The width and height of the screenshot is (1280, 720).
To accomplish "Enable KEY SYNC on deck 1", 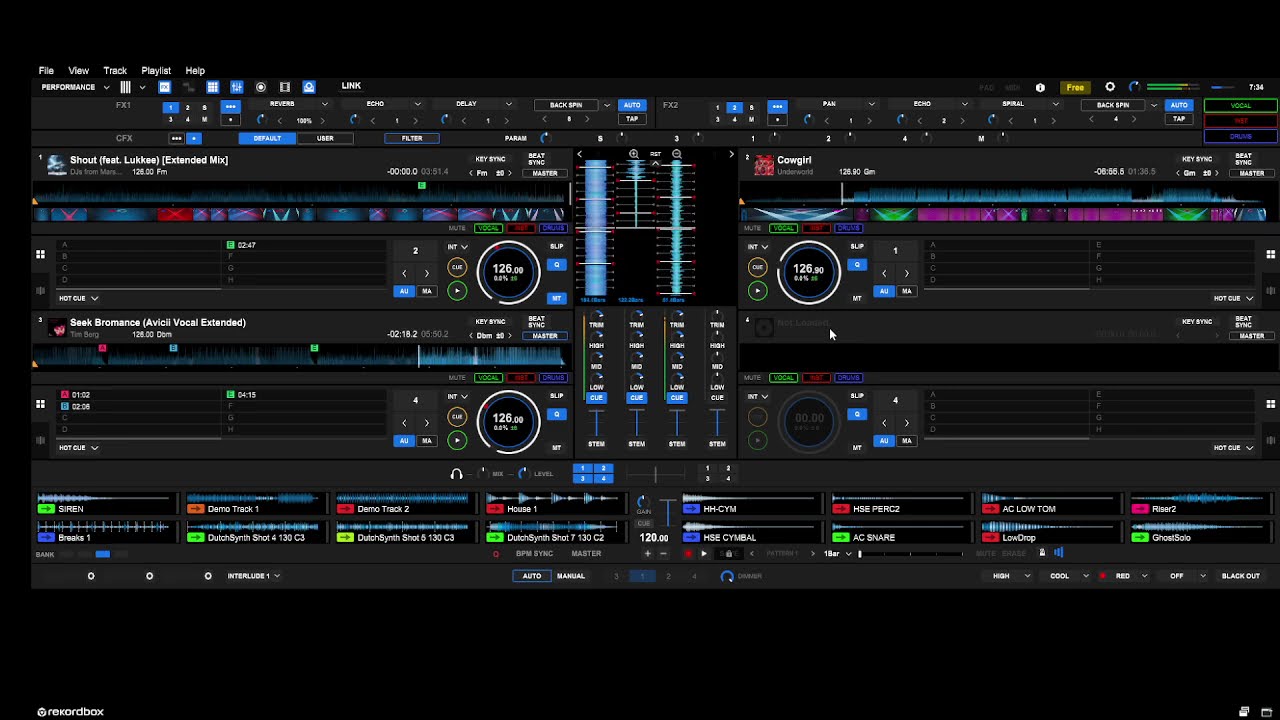I will click(490, 159).
